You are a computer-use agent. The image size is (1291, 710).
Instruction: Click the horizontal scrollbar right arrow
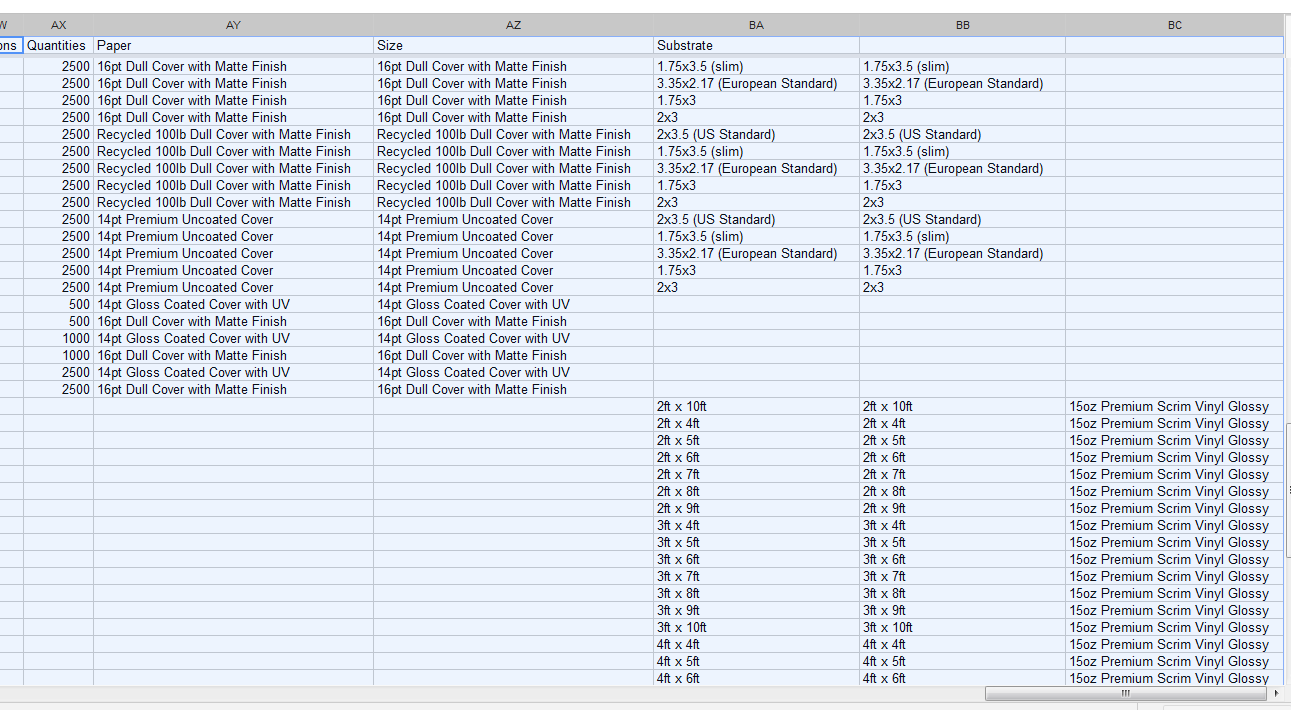(1275, 693)
